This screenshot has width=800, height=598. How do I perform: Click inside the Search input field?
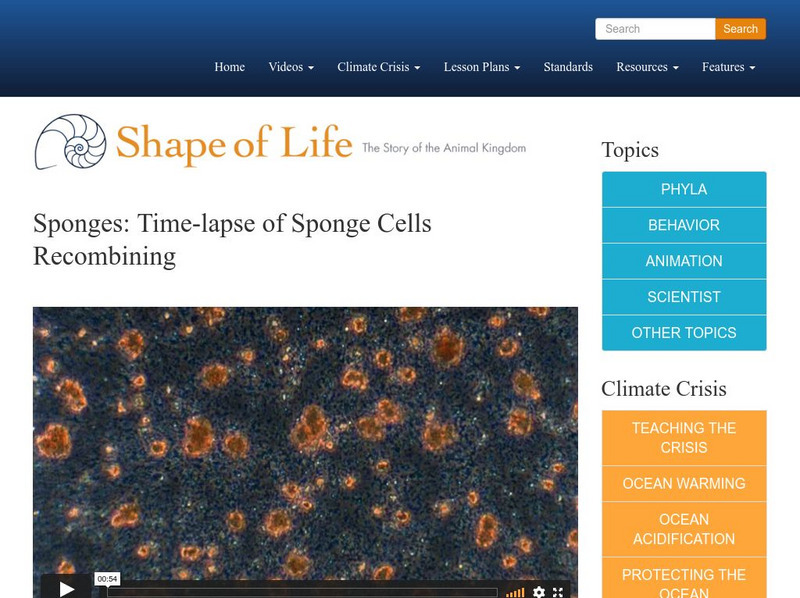(x=654, y=29)
